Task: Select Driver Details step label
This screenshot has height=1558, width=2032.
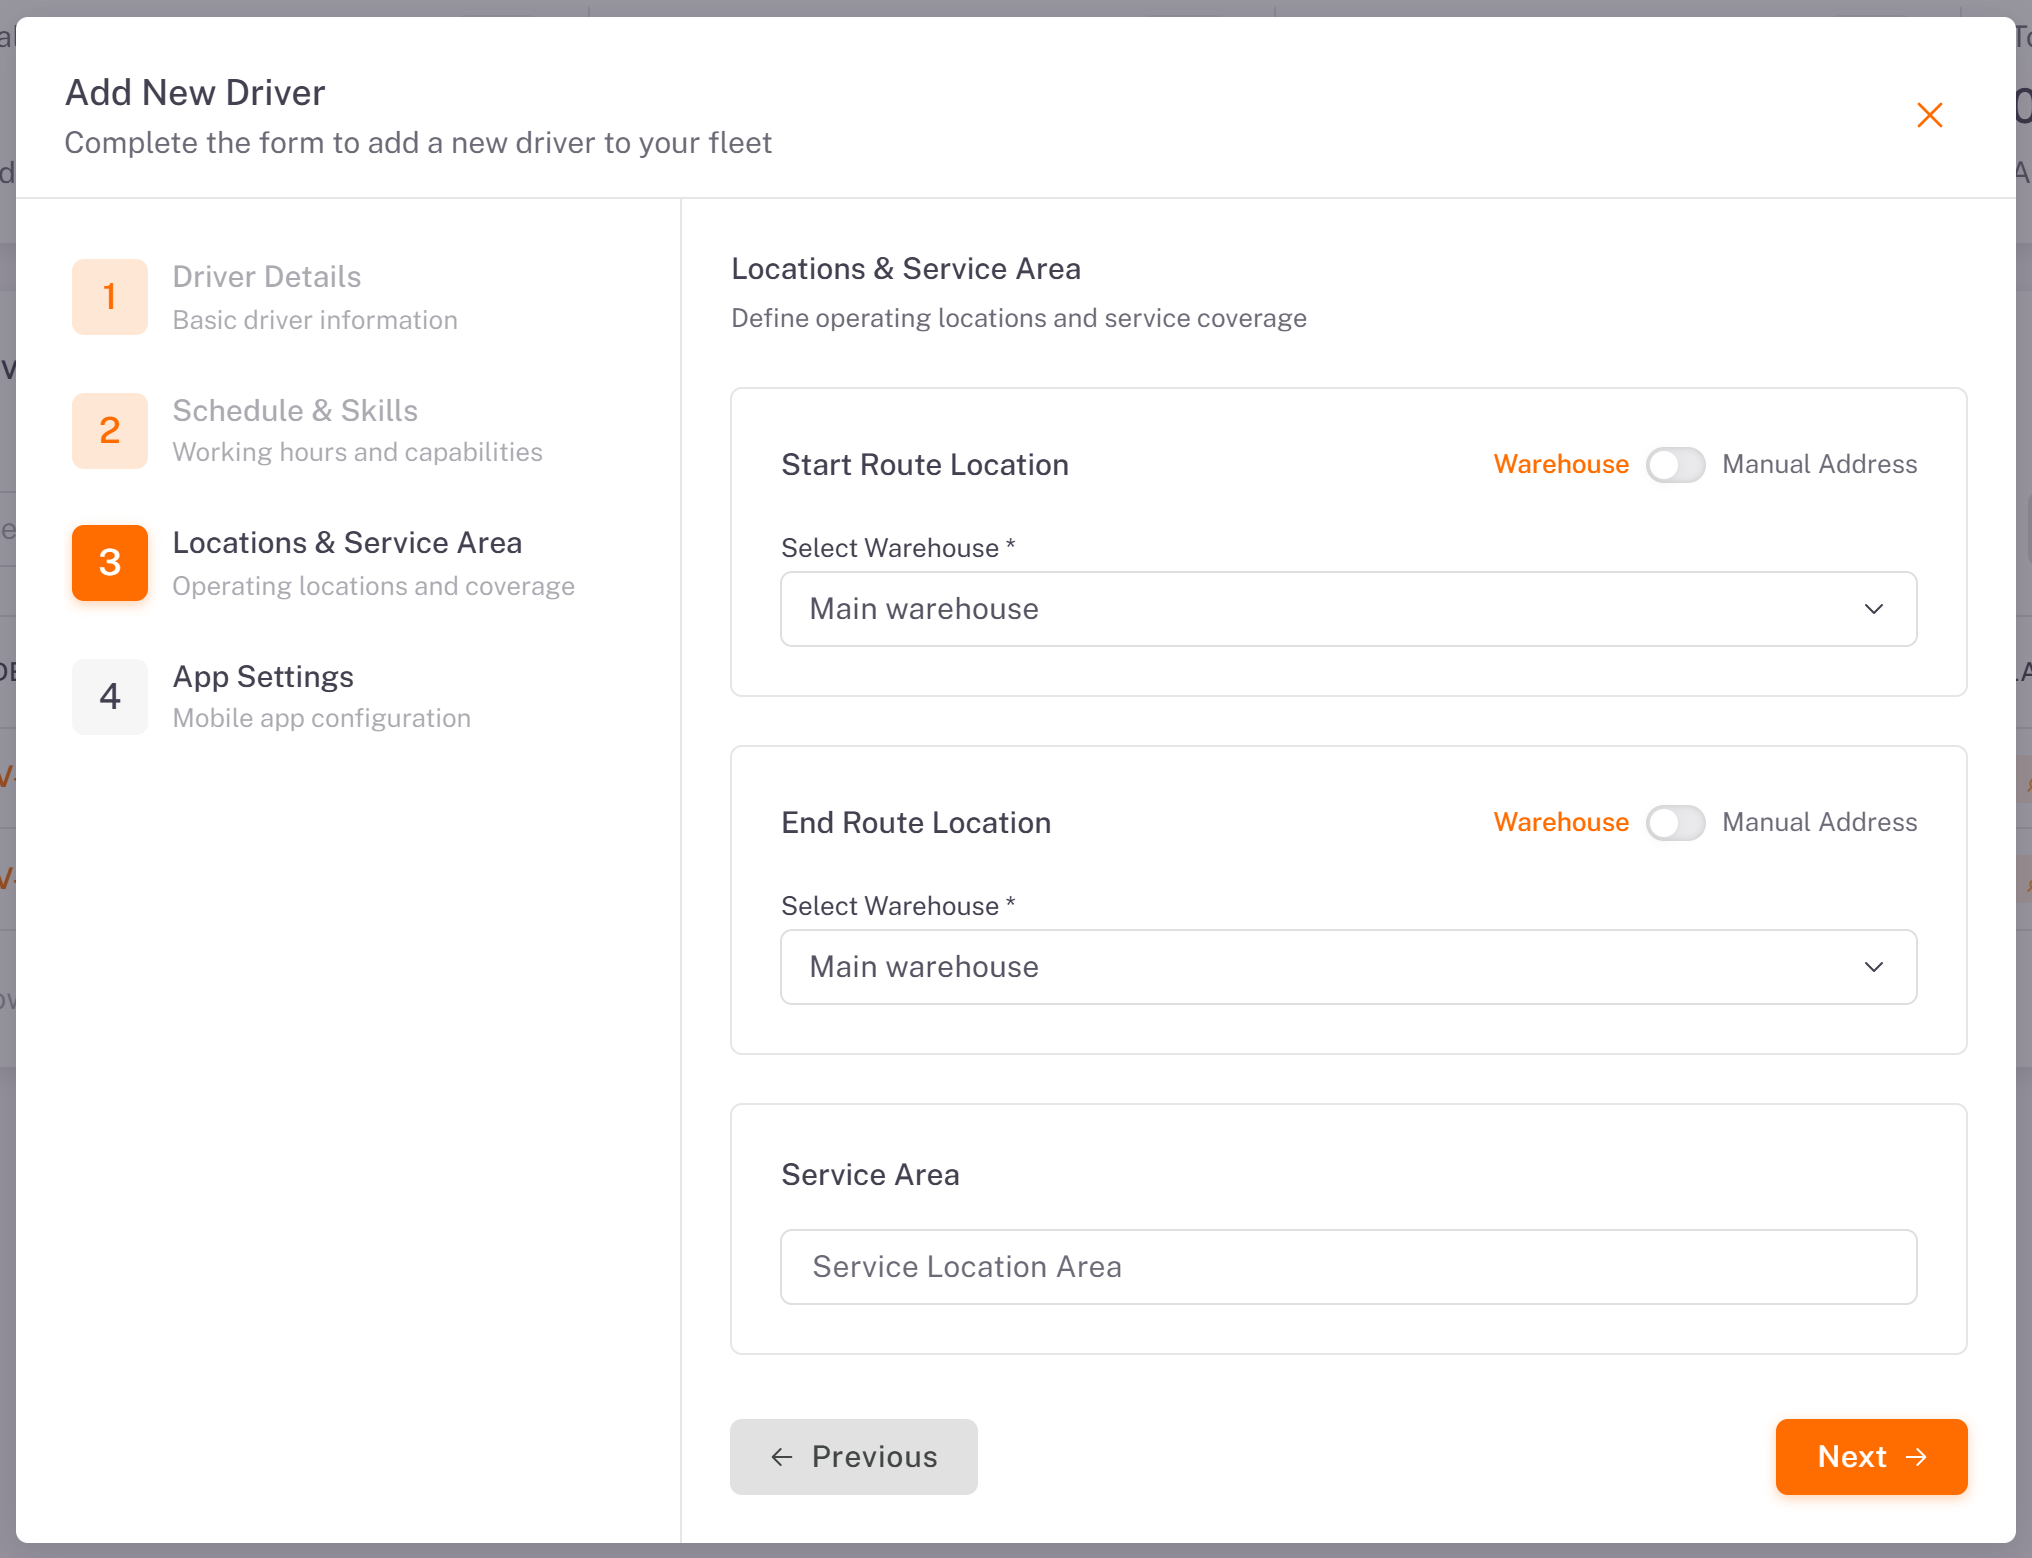Action: coord(266,277)
